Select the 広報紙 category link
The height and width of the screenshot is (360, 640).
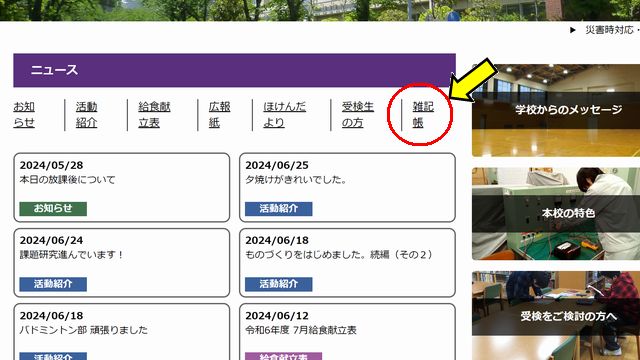[x=220, y=115]
